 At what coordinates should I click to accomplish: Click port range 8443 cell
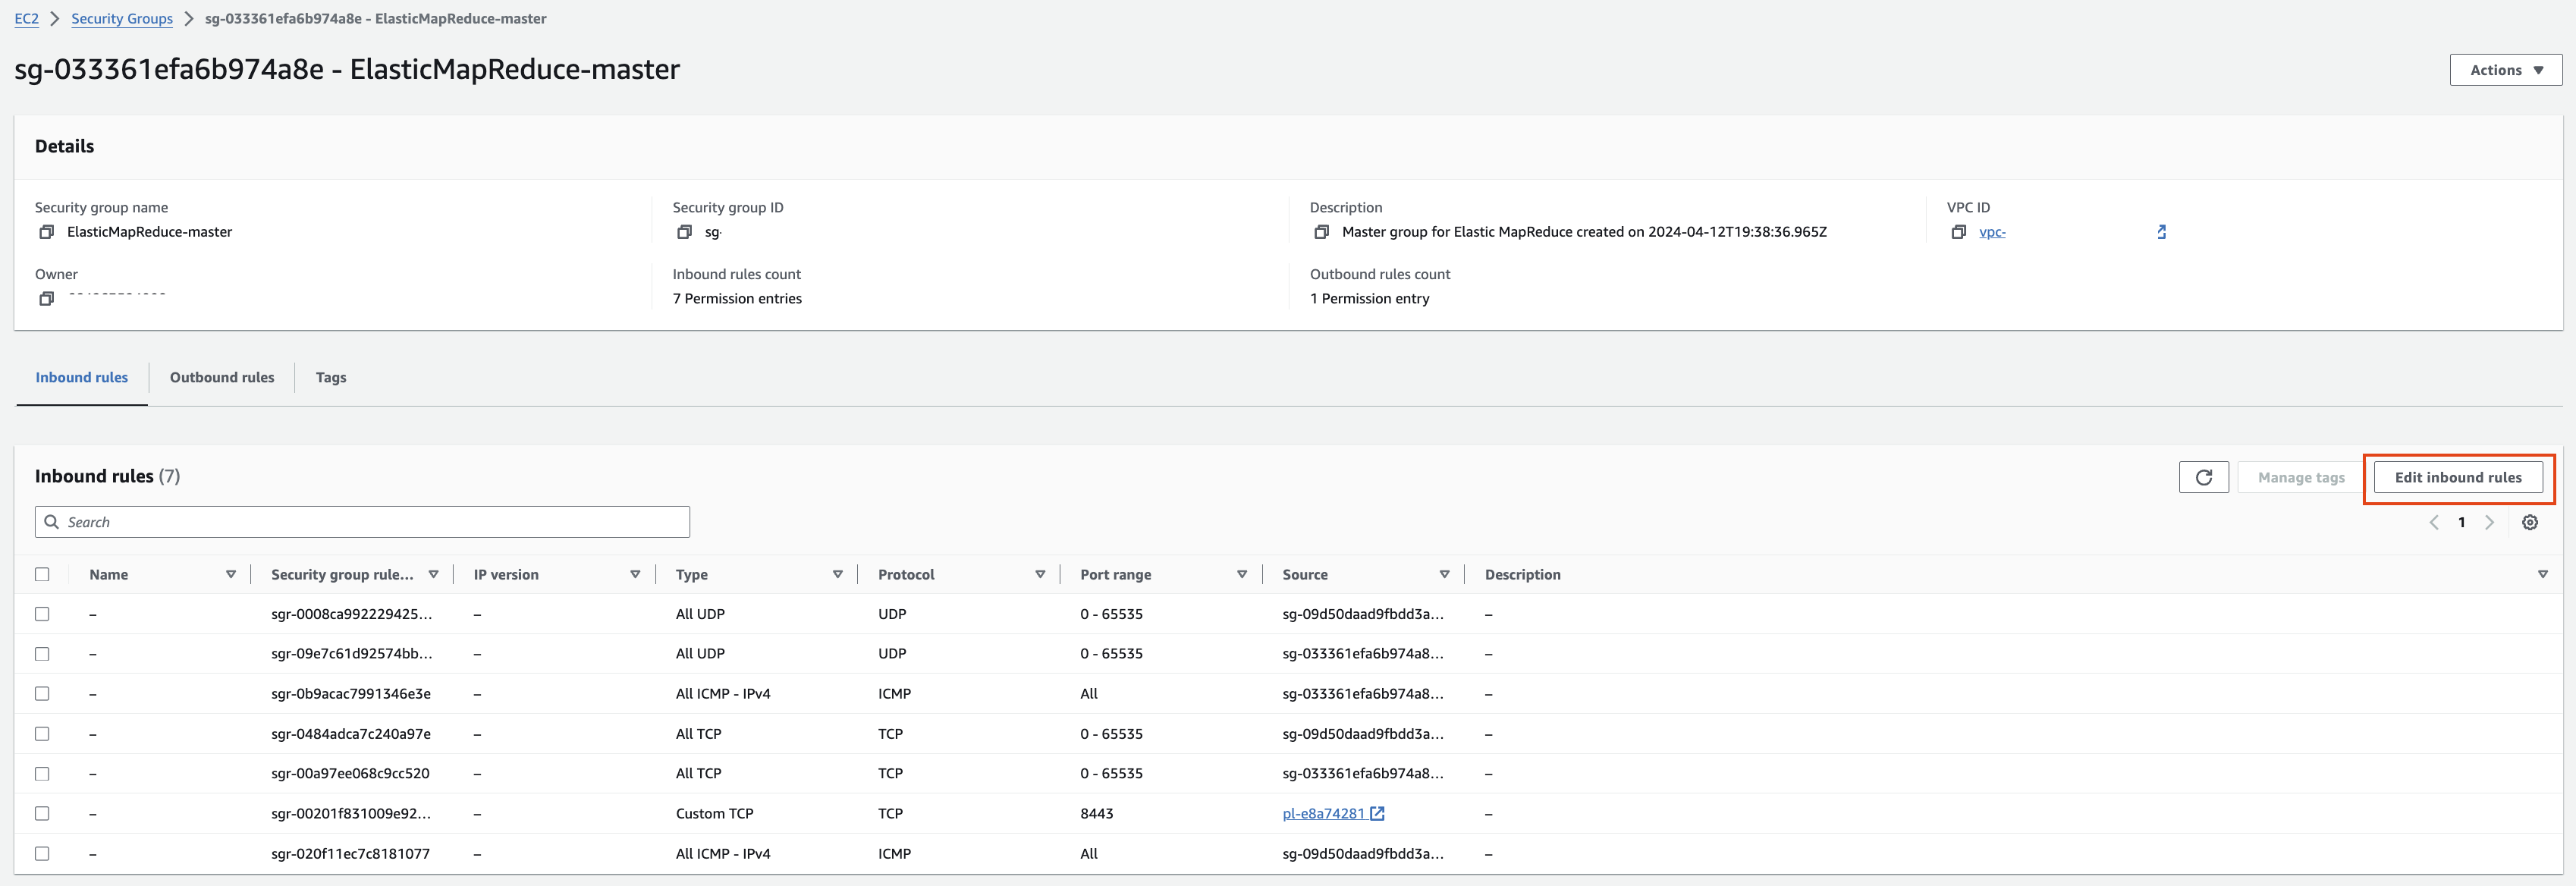coord(1097,813)
